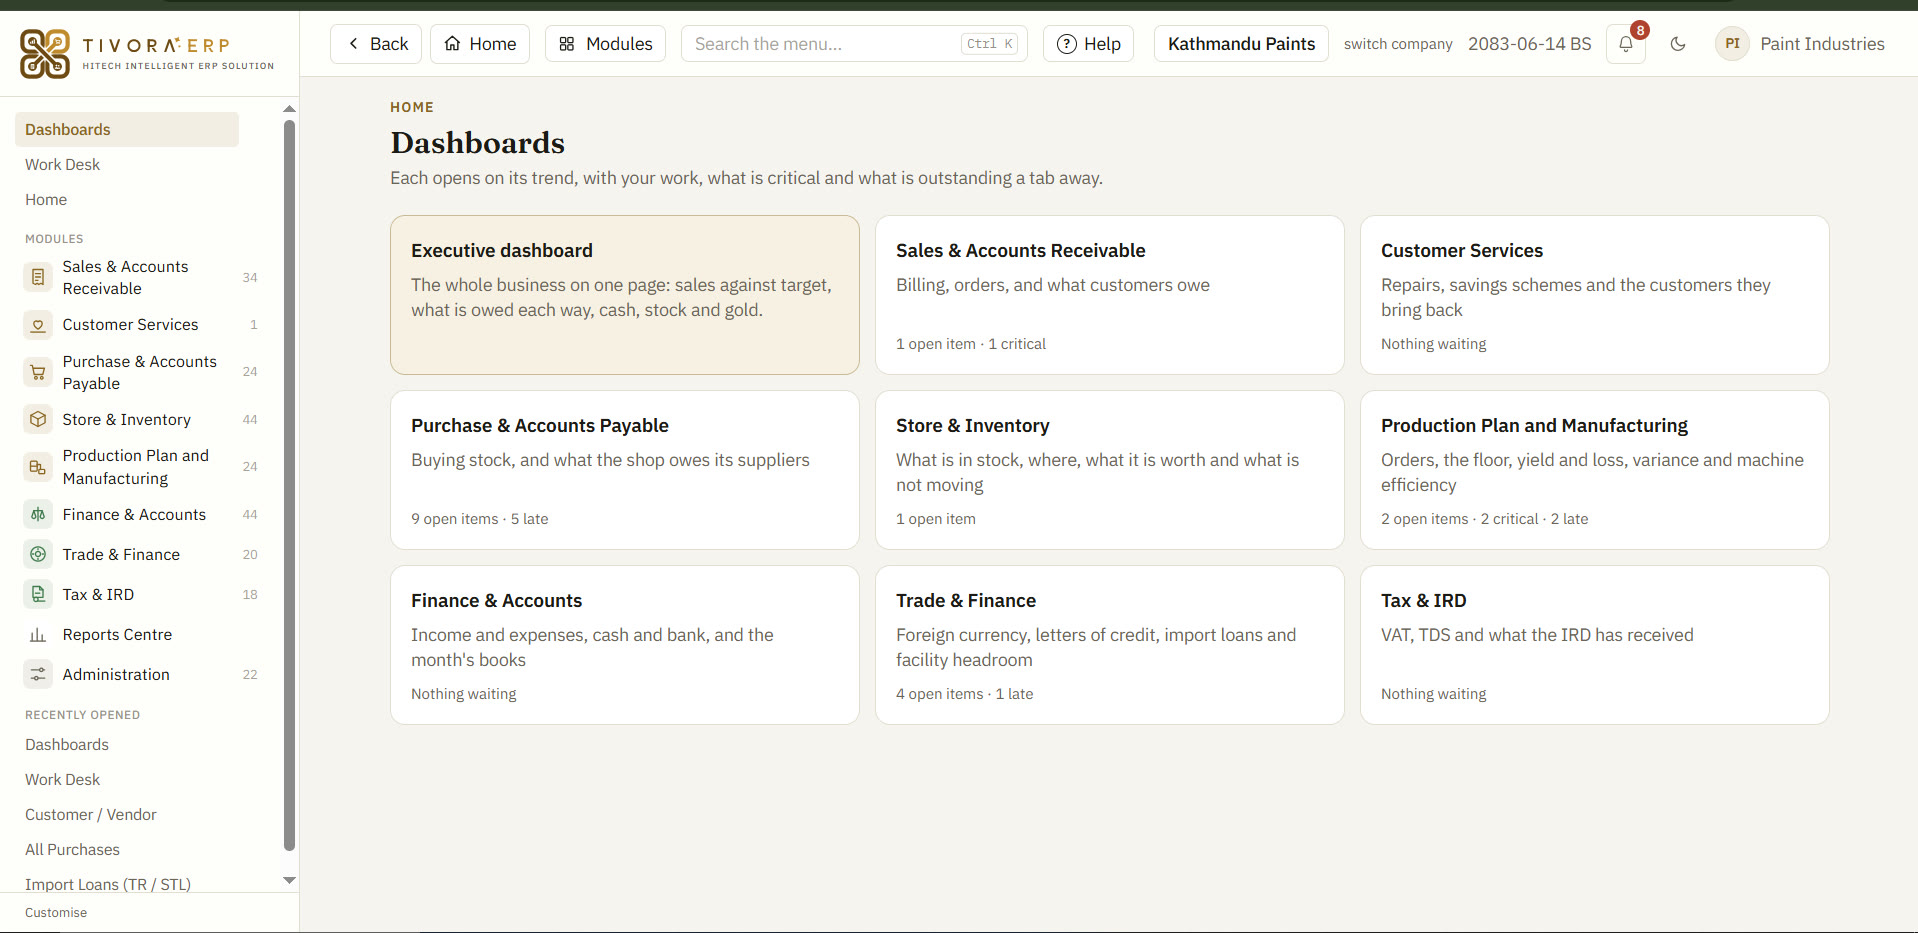
Task: Click the Purchase & Accounts Payable cart icon
Action: pos(38,372)
